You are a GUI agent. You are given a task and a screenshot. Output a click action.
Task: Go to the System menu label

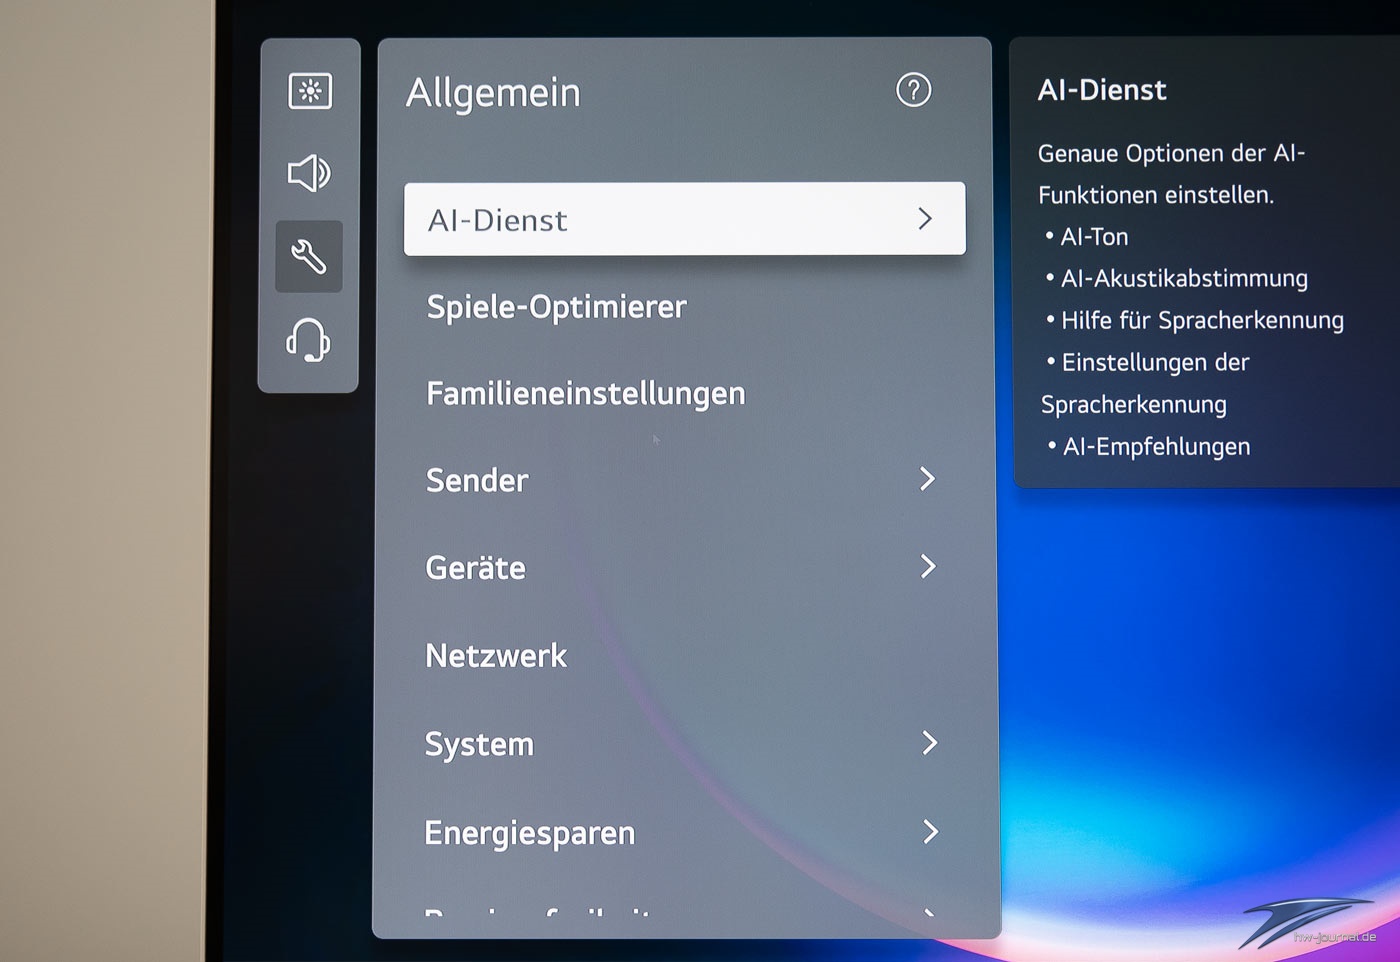(x=479, y=744)
